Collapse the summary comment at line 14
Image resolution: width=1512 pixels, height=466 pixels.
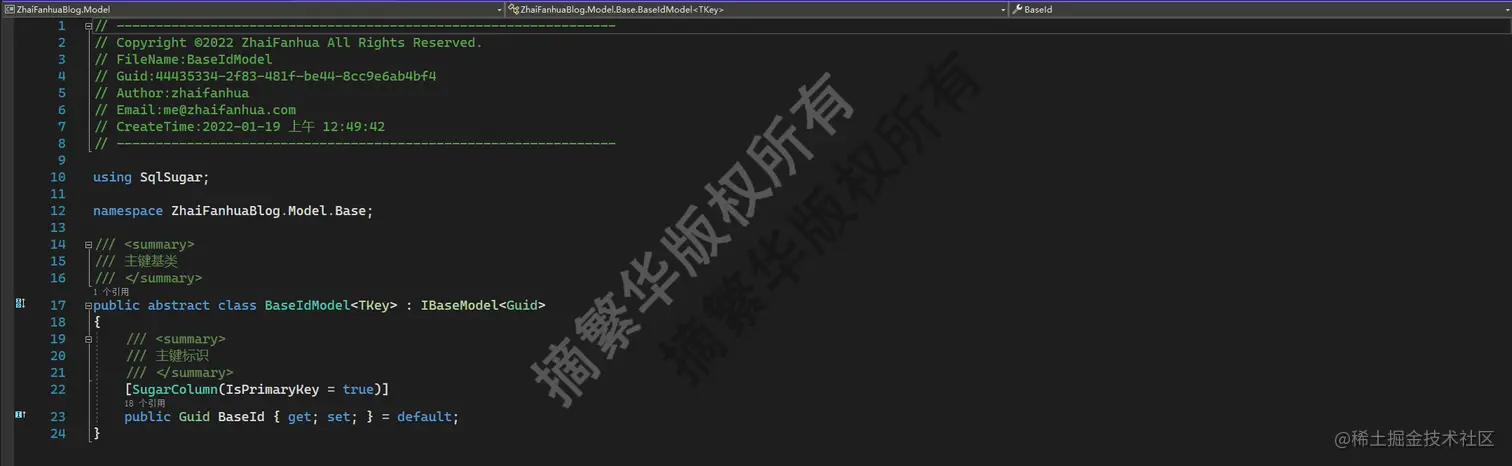click(x=89, y=245)
